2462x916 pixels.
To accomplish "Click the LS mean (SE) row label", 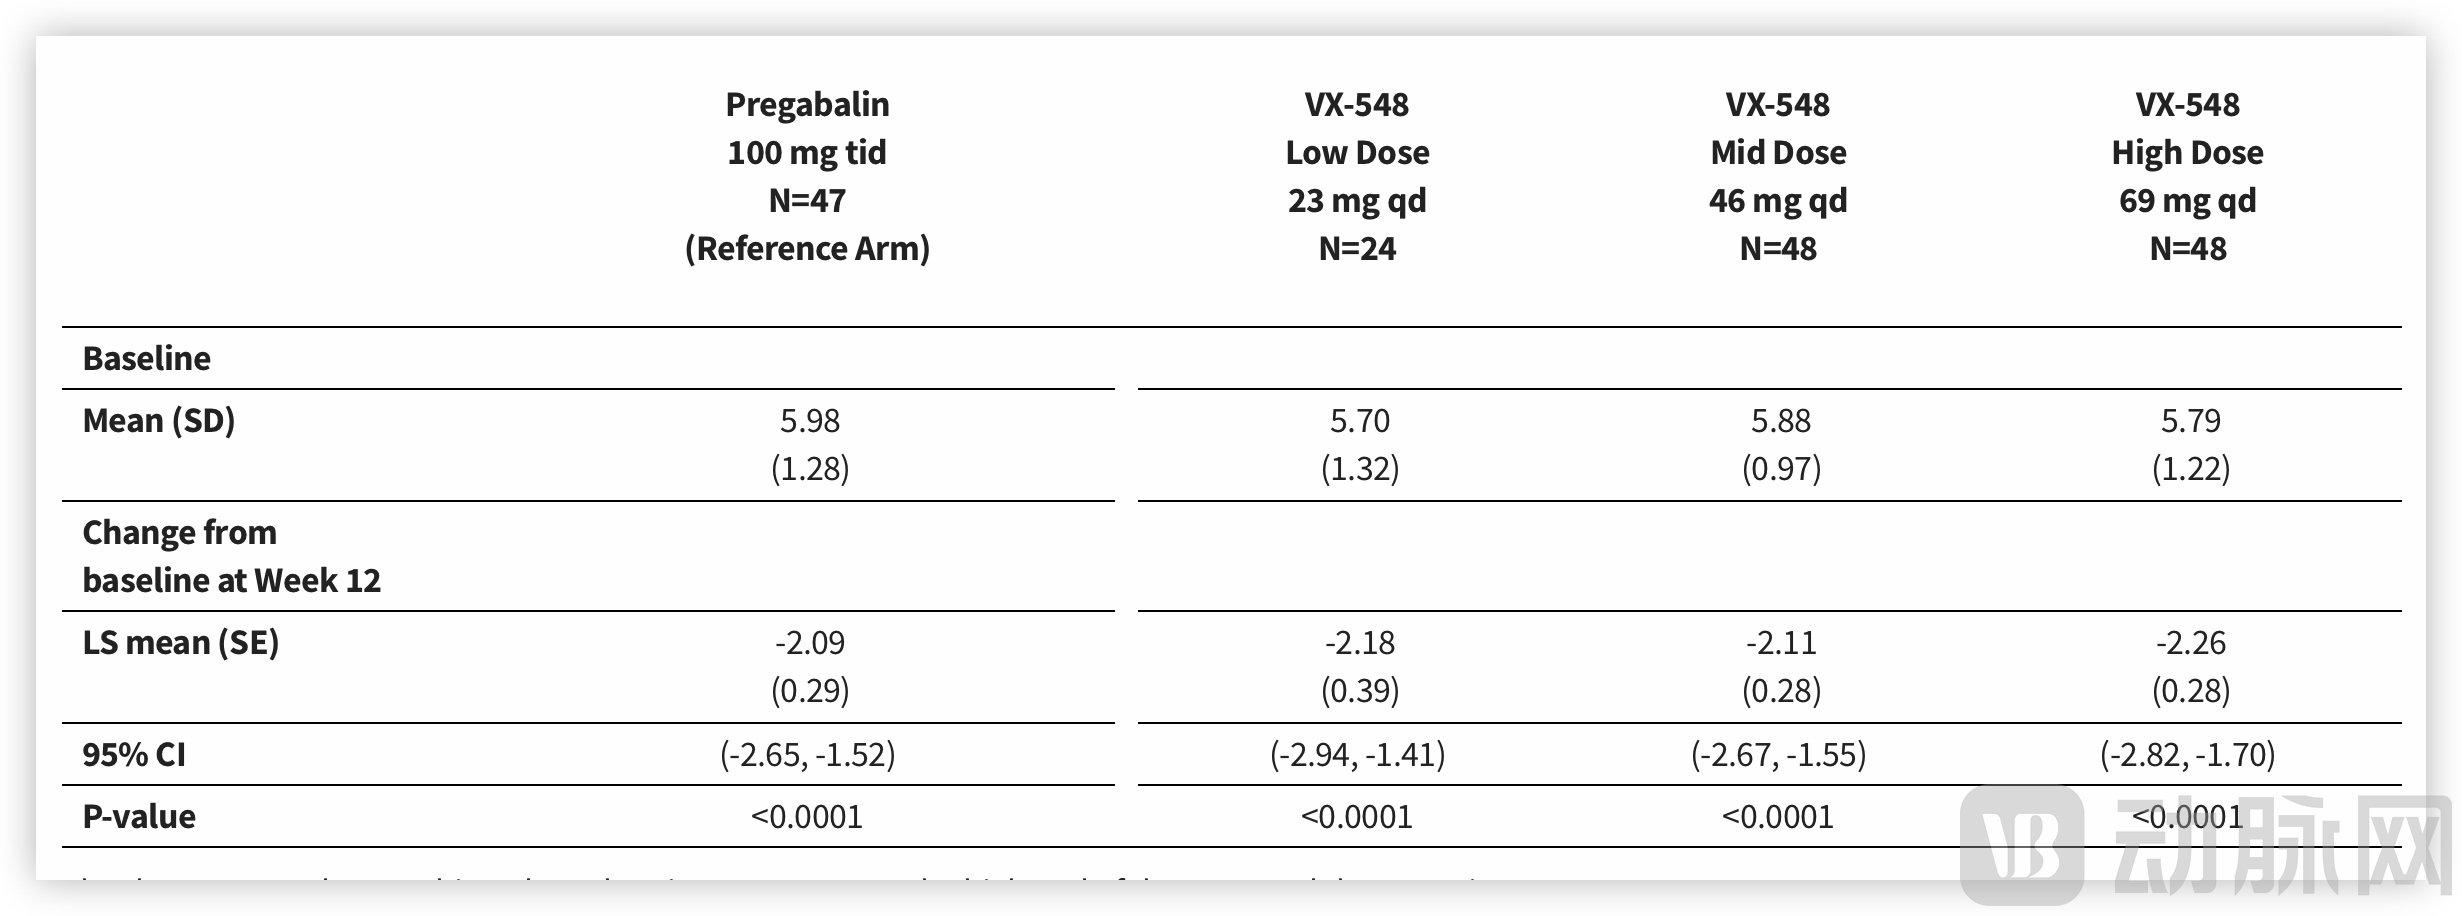I will [181, 643].
